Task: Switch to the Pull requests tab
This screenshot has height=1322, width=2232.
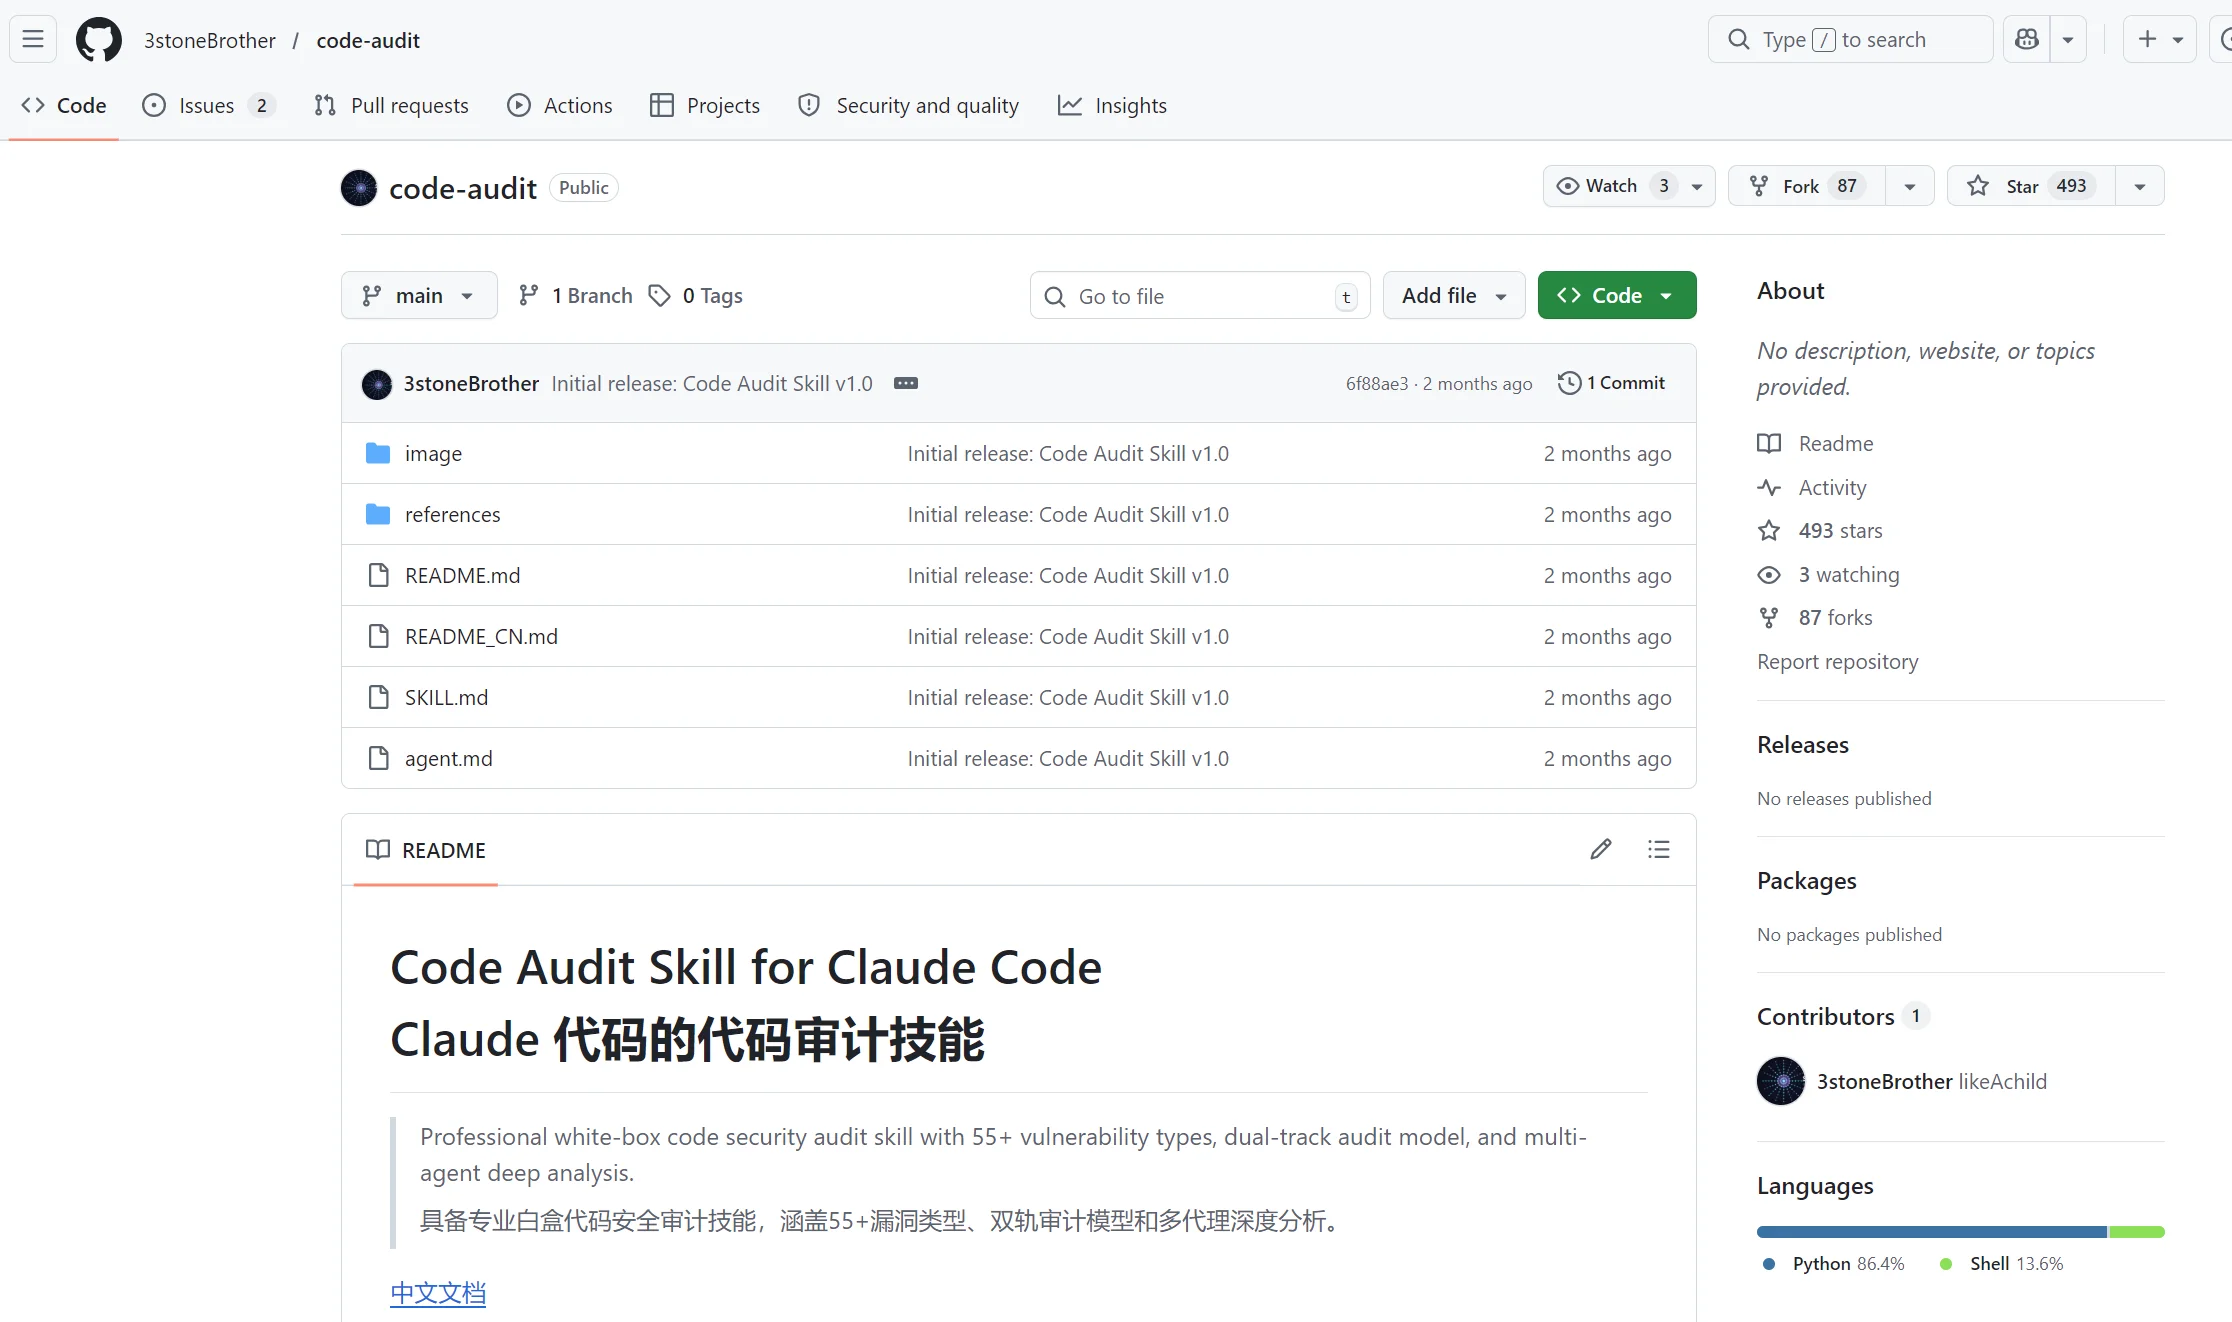Action: (390, 105)
